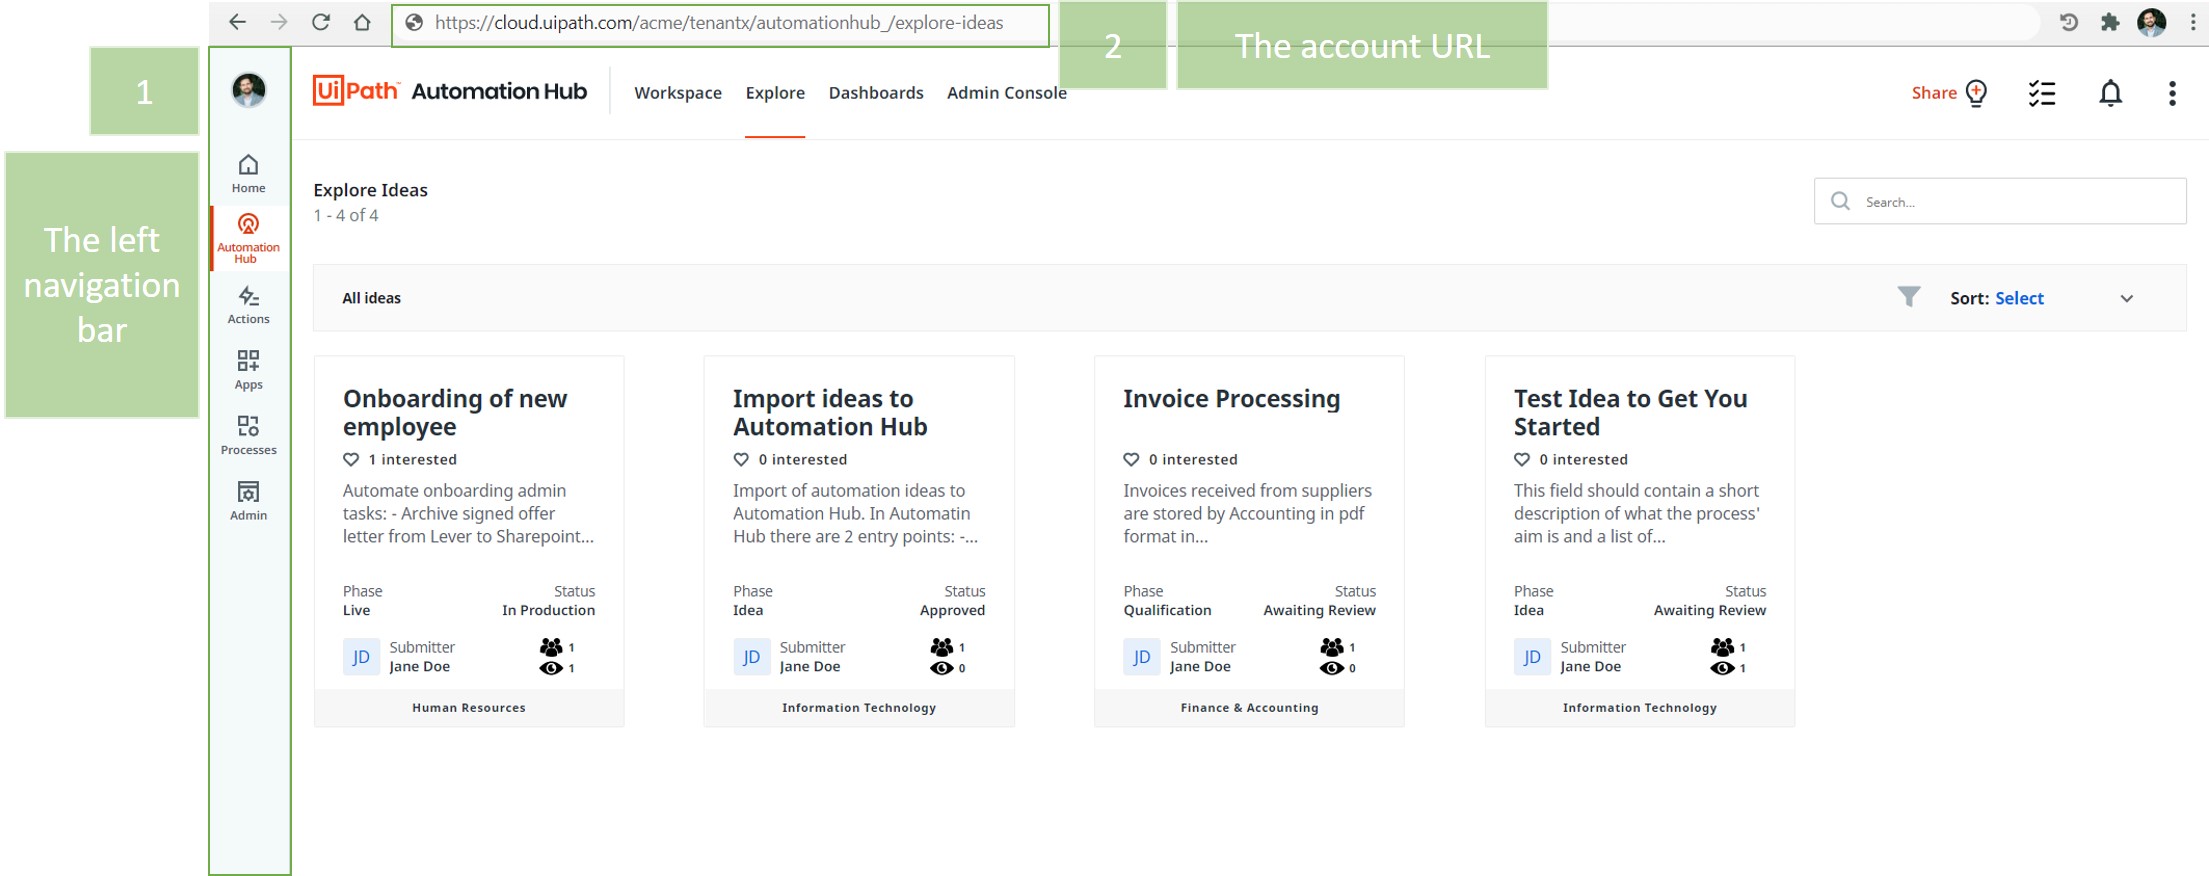Select Automation Hub in left sidebar

(x=249, y=238)
